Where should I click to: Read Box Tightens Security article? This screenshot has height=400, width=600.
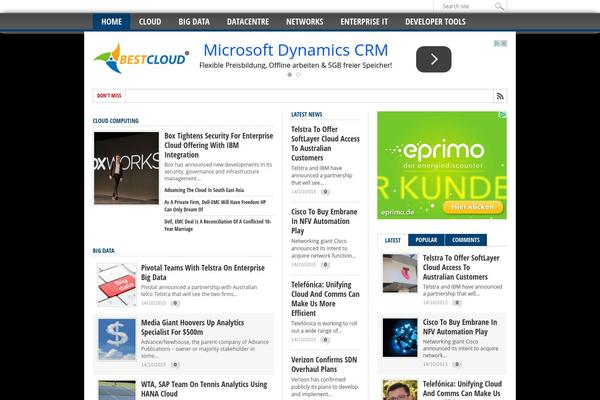[x=218, y=145]
